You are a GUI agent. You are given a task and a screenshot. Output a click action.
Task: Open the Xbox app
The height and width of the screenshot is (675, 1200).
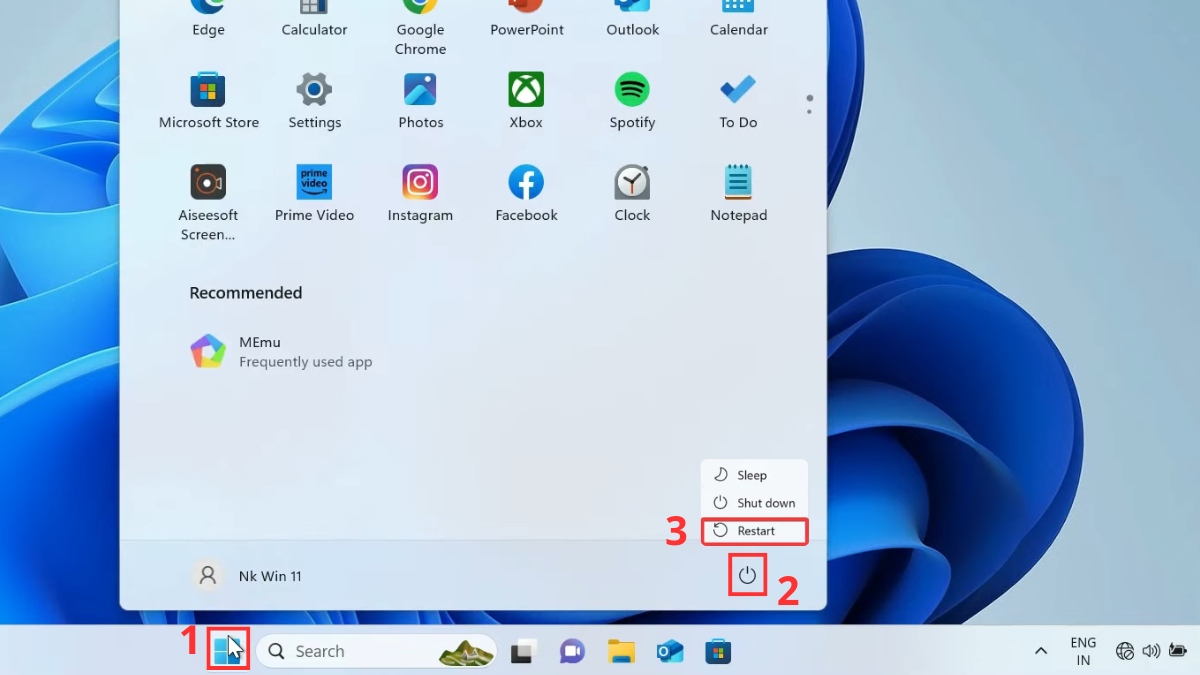click(525, 92)
